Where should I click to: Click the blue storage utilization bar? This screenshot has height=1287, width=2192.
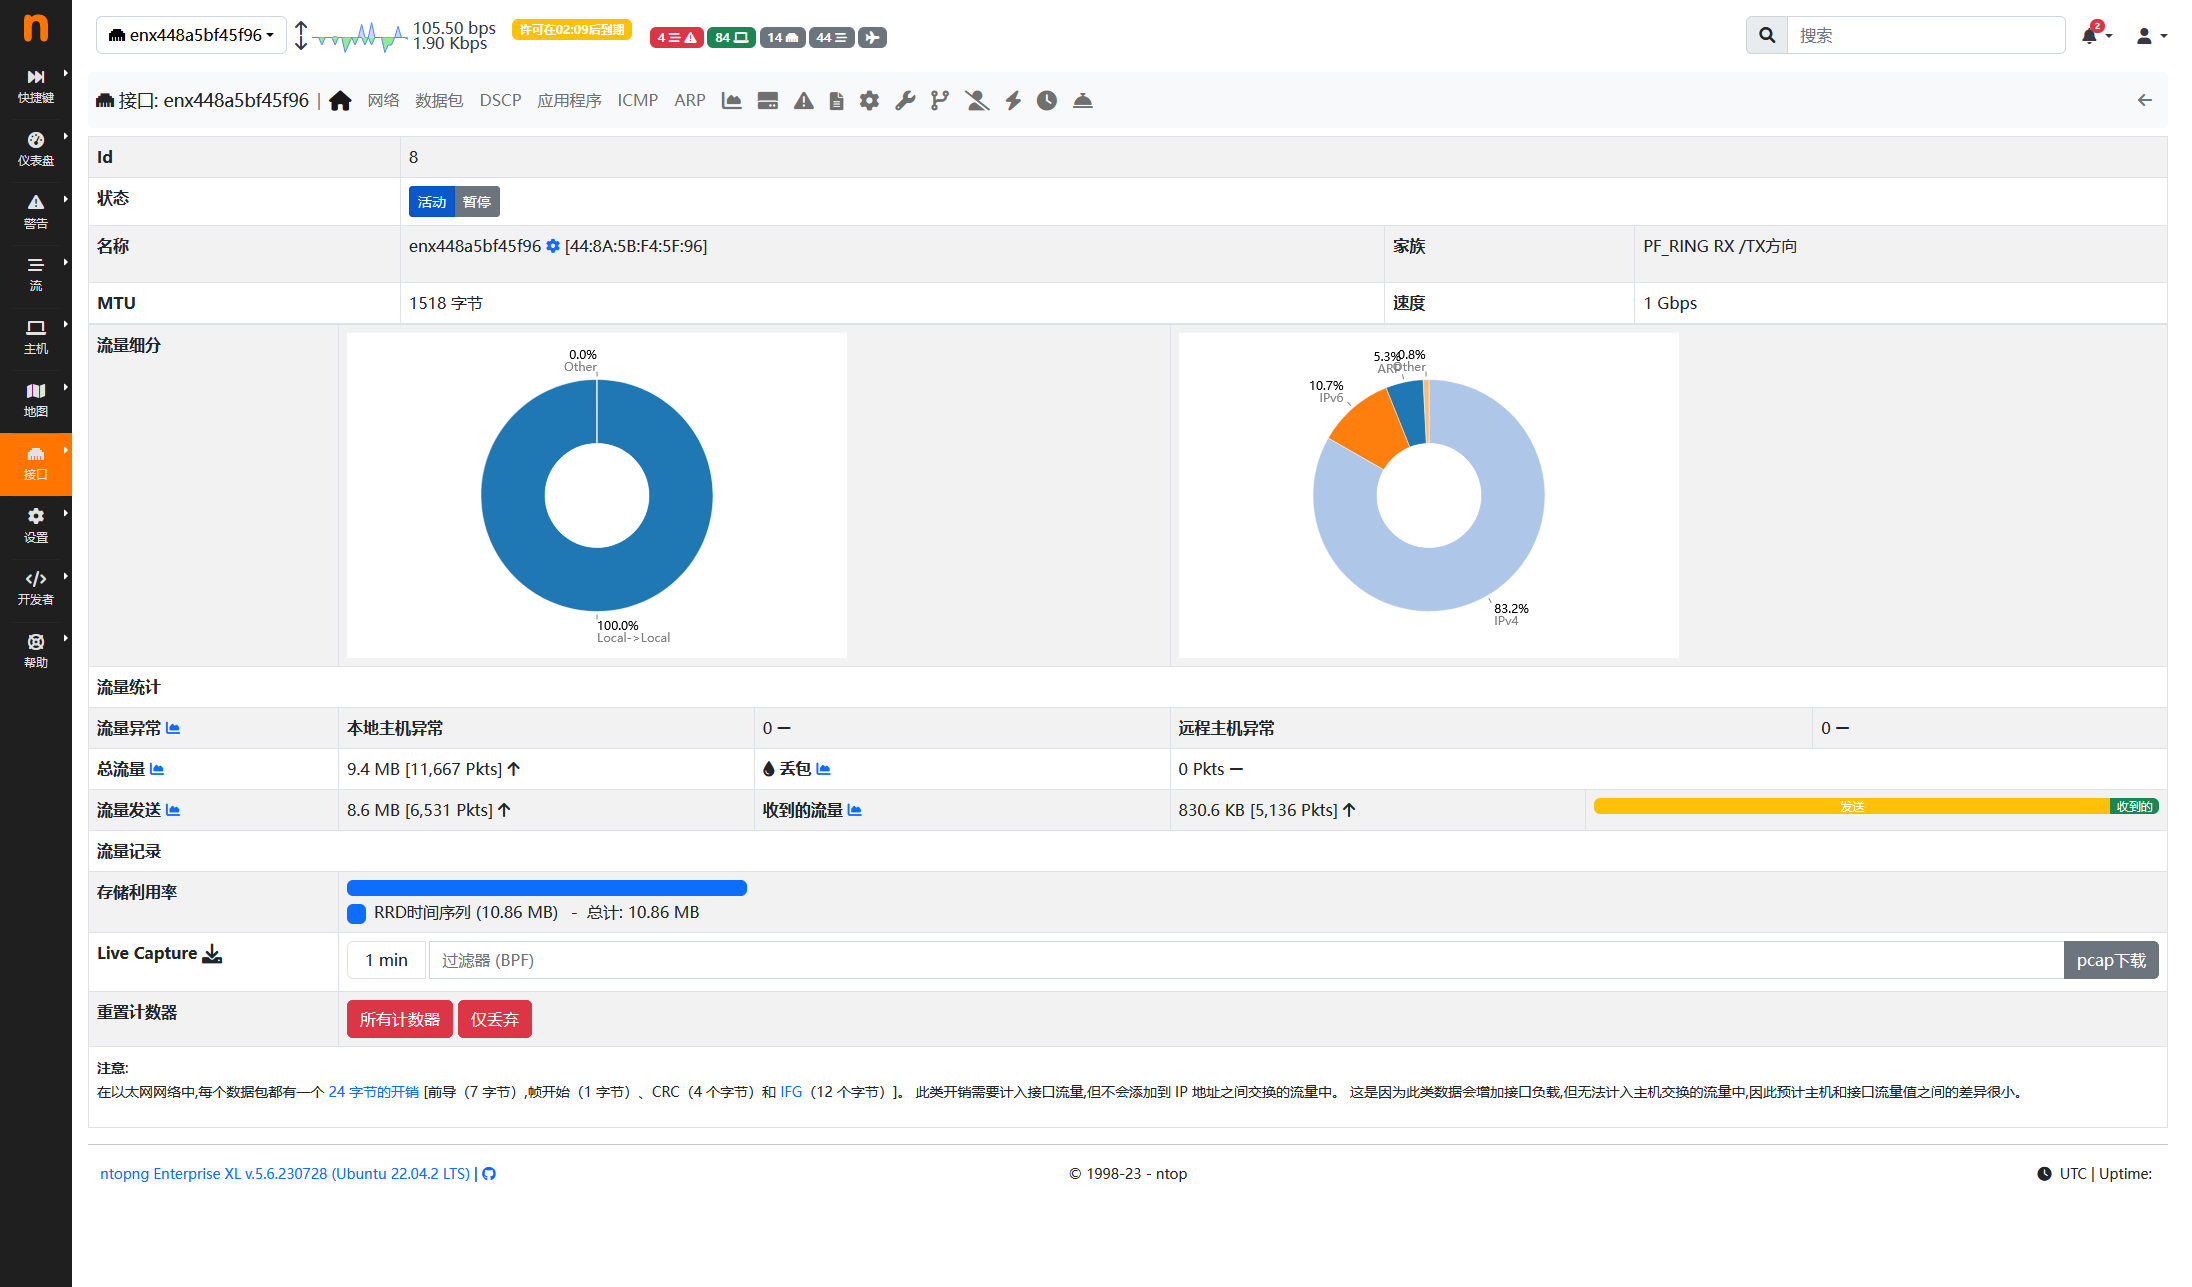547,888
